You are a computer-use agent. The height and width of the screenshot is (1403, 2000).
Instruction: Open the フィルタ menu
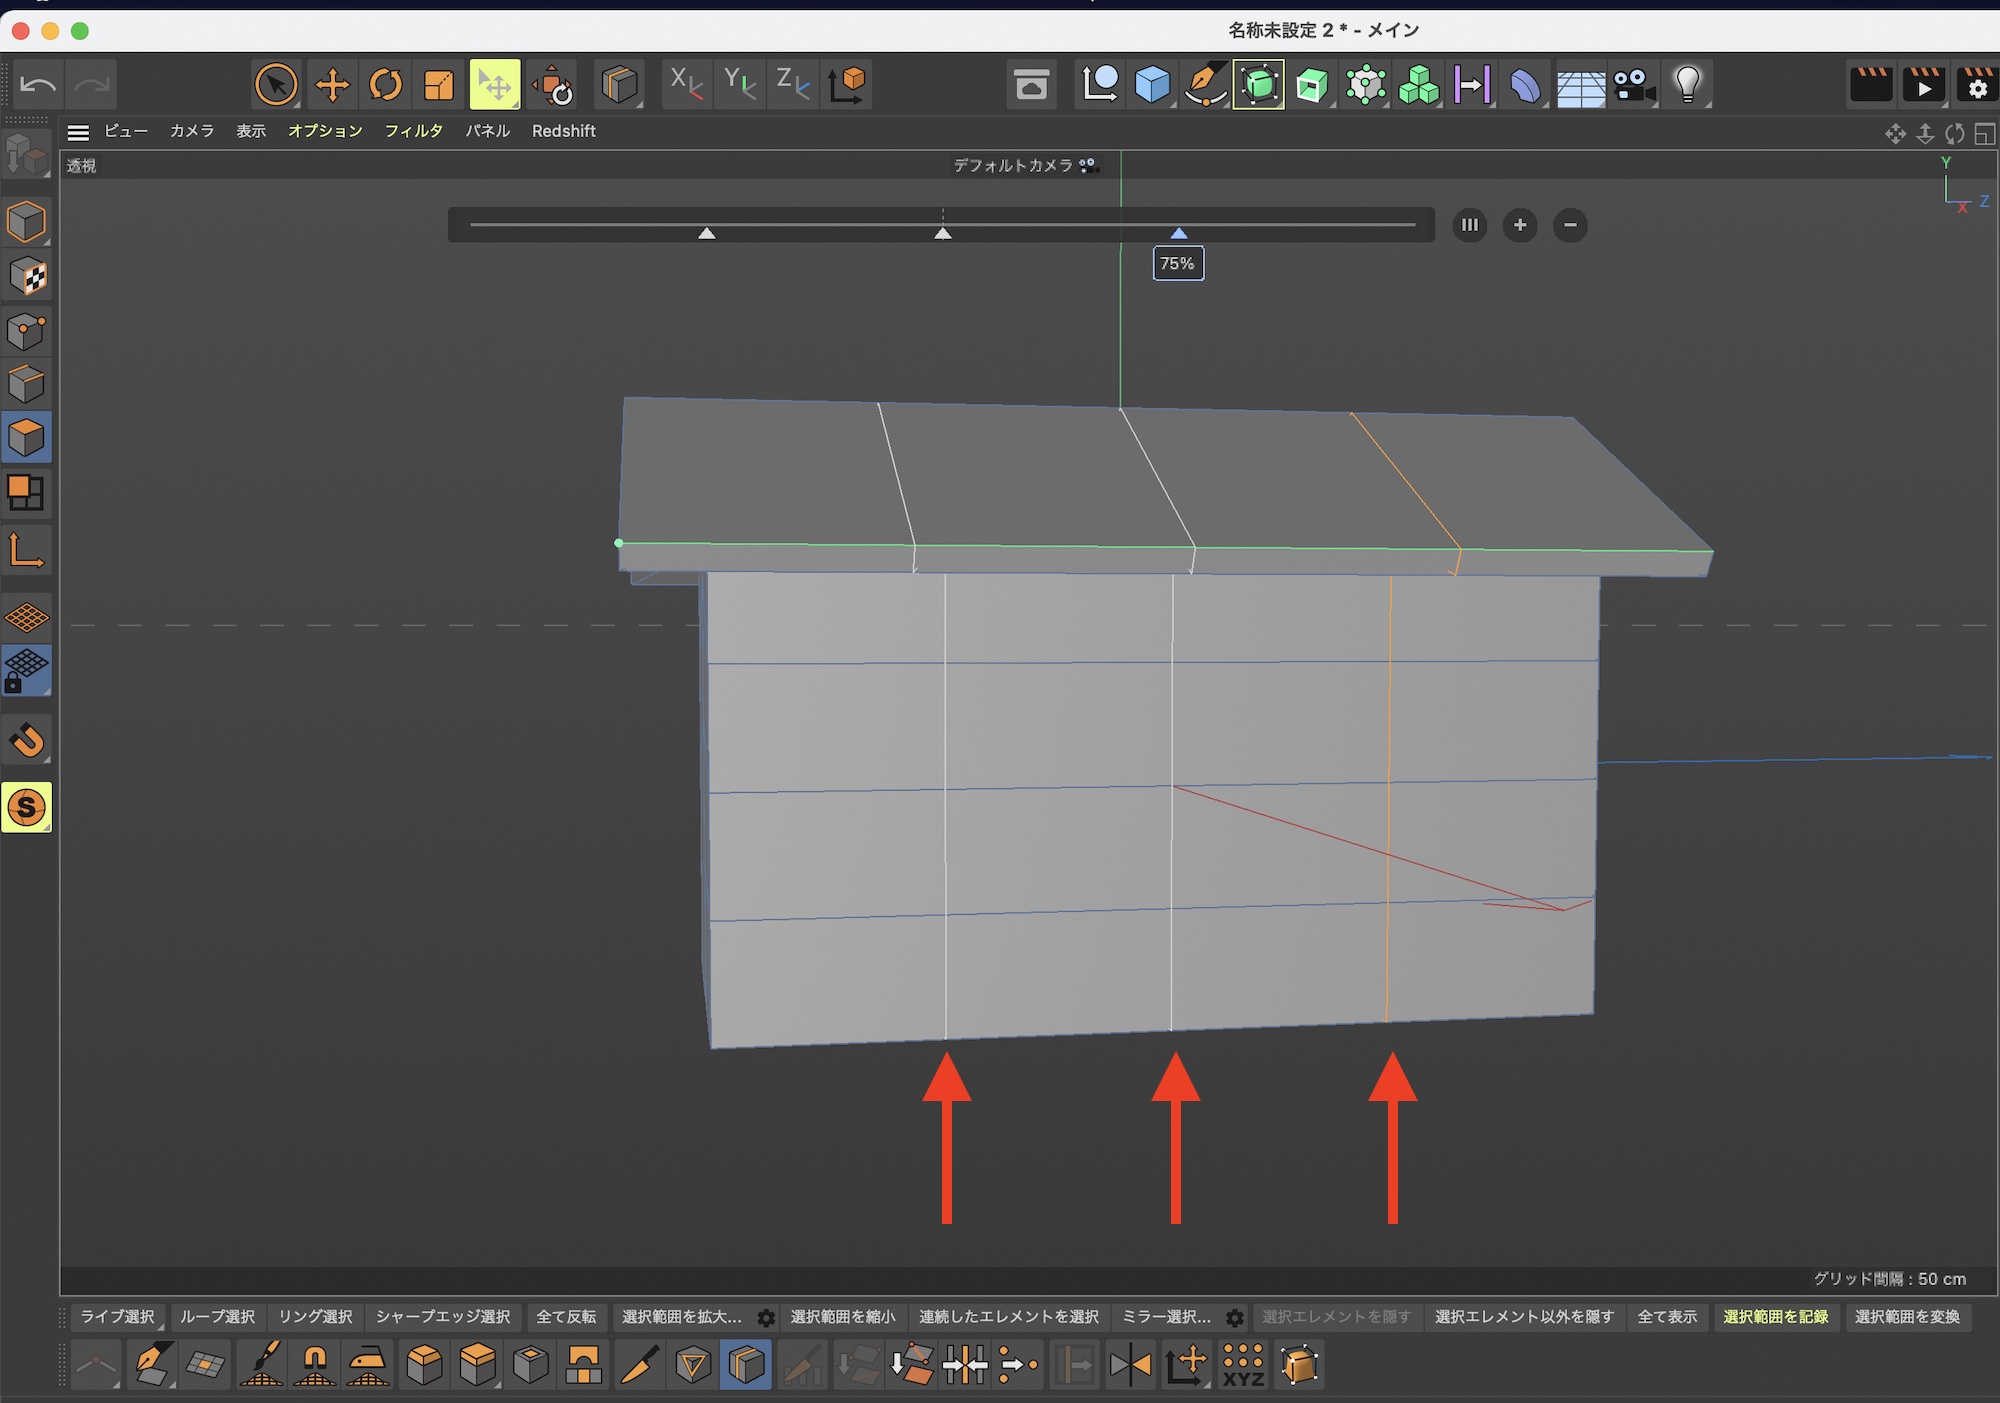point(413,131)
